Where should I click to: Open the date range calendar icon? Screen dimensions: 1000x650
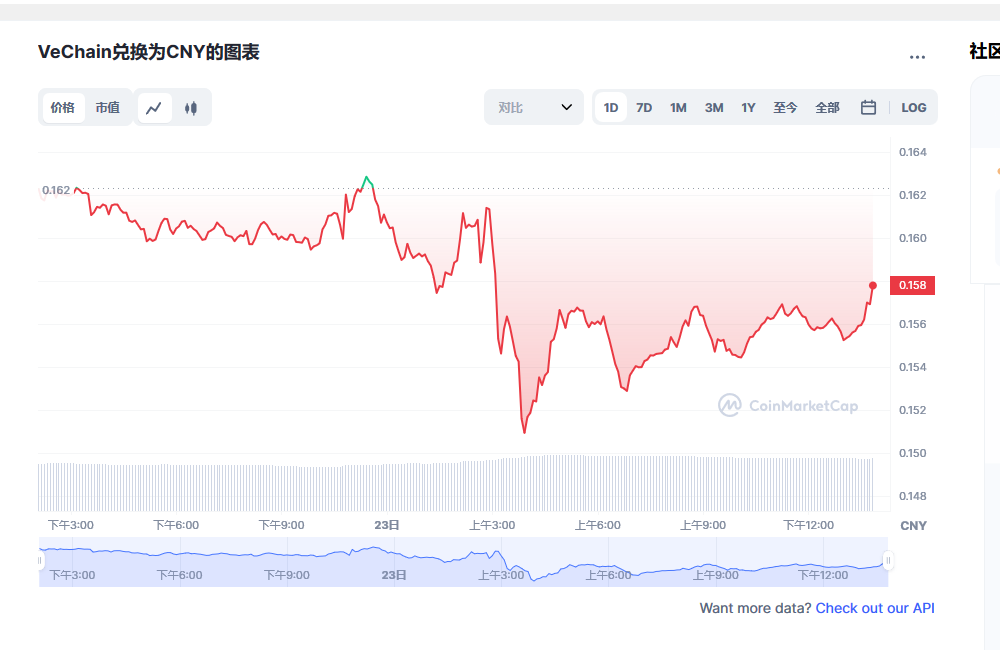(x=868, y=107)
